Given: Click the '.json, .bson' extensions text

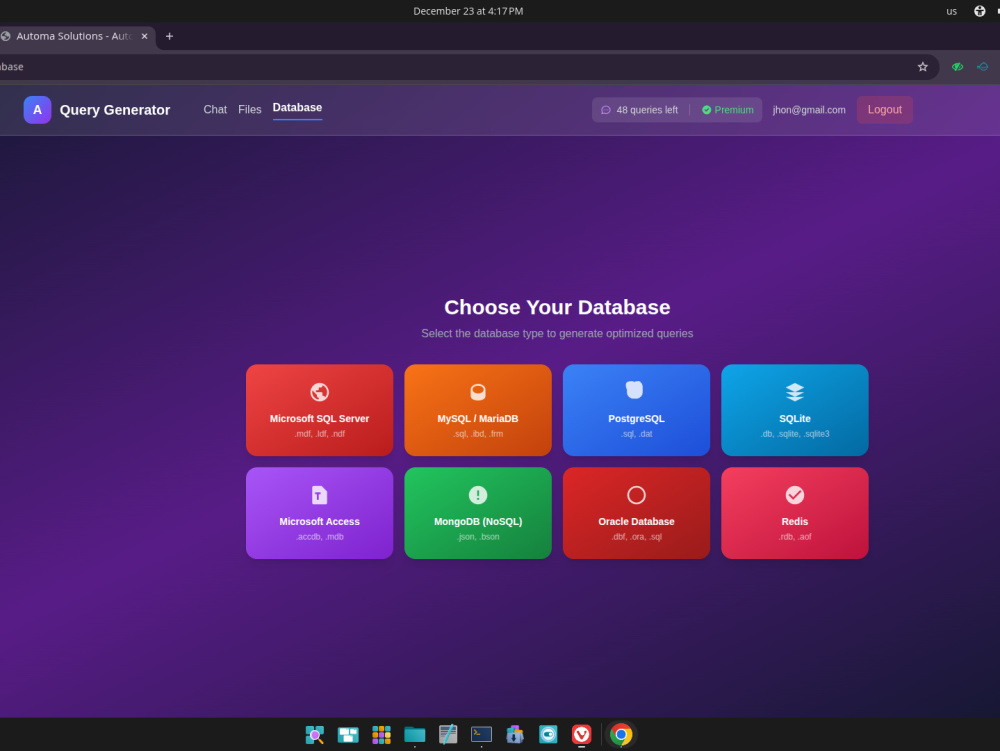Looking at the screenshot, I should pos(478,537).
